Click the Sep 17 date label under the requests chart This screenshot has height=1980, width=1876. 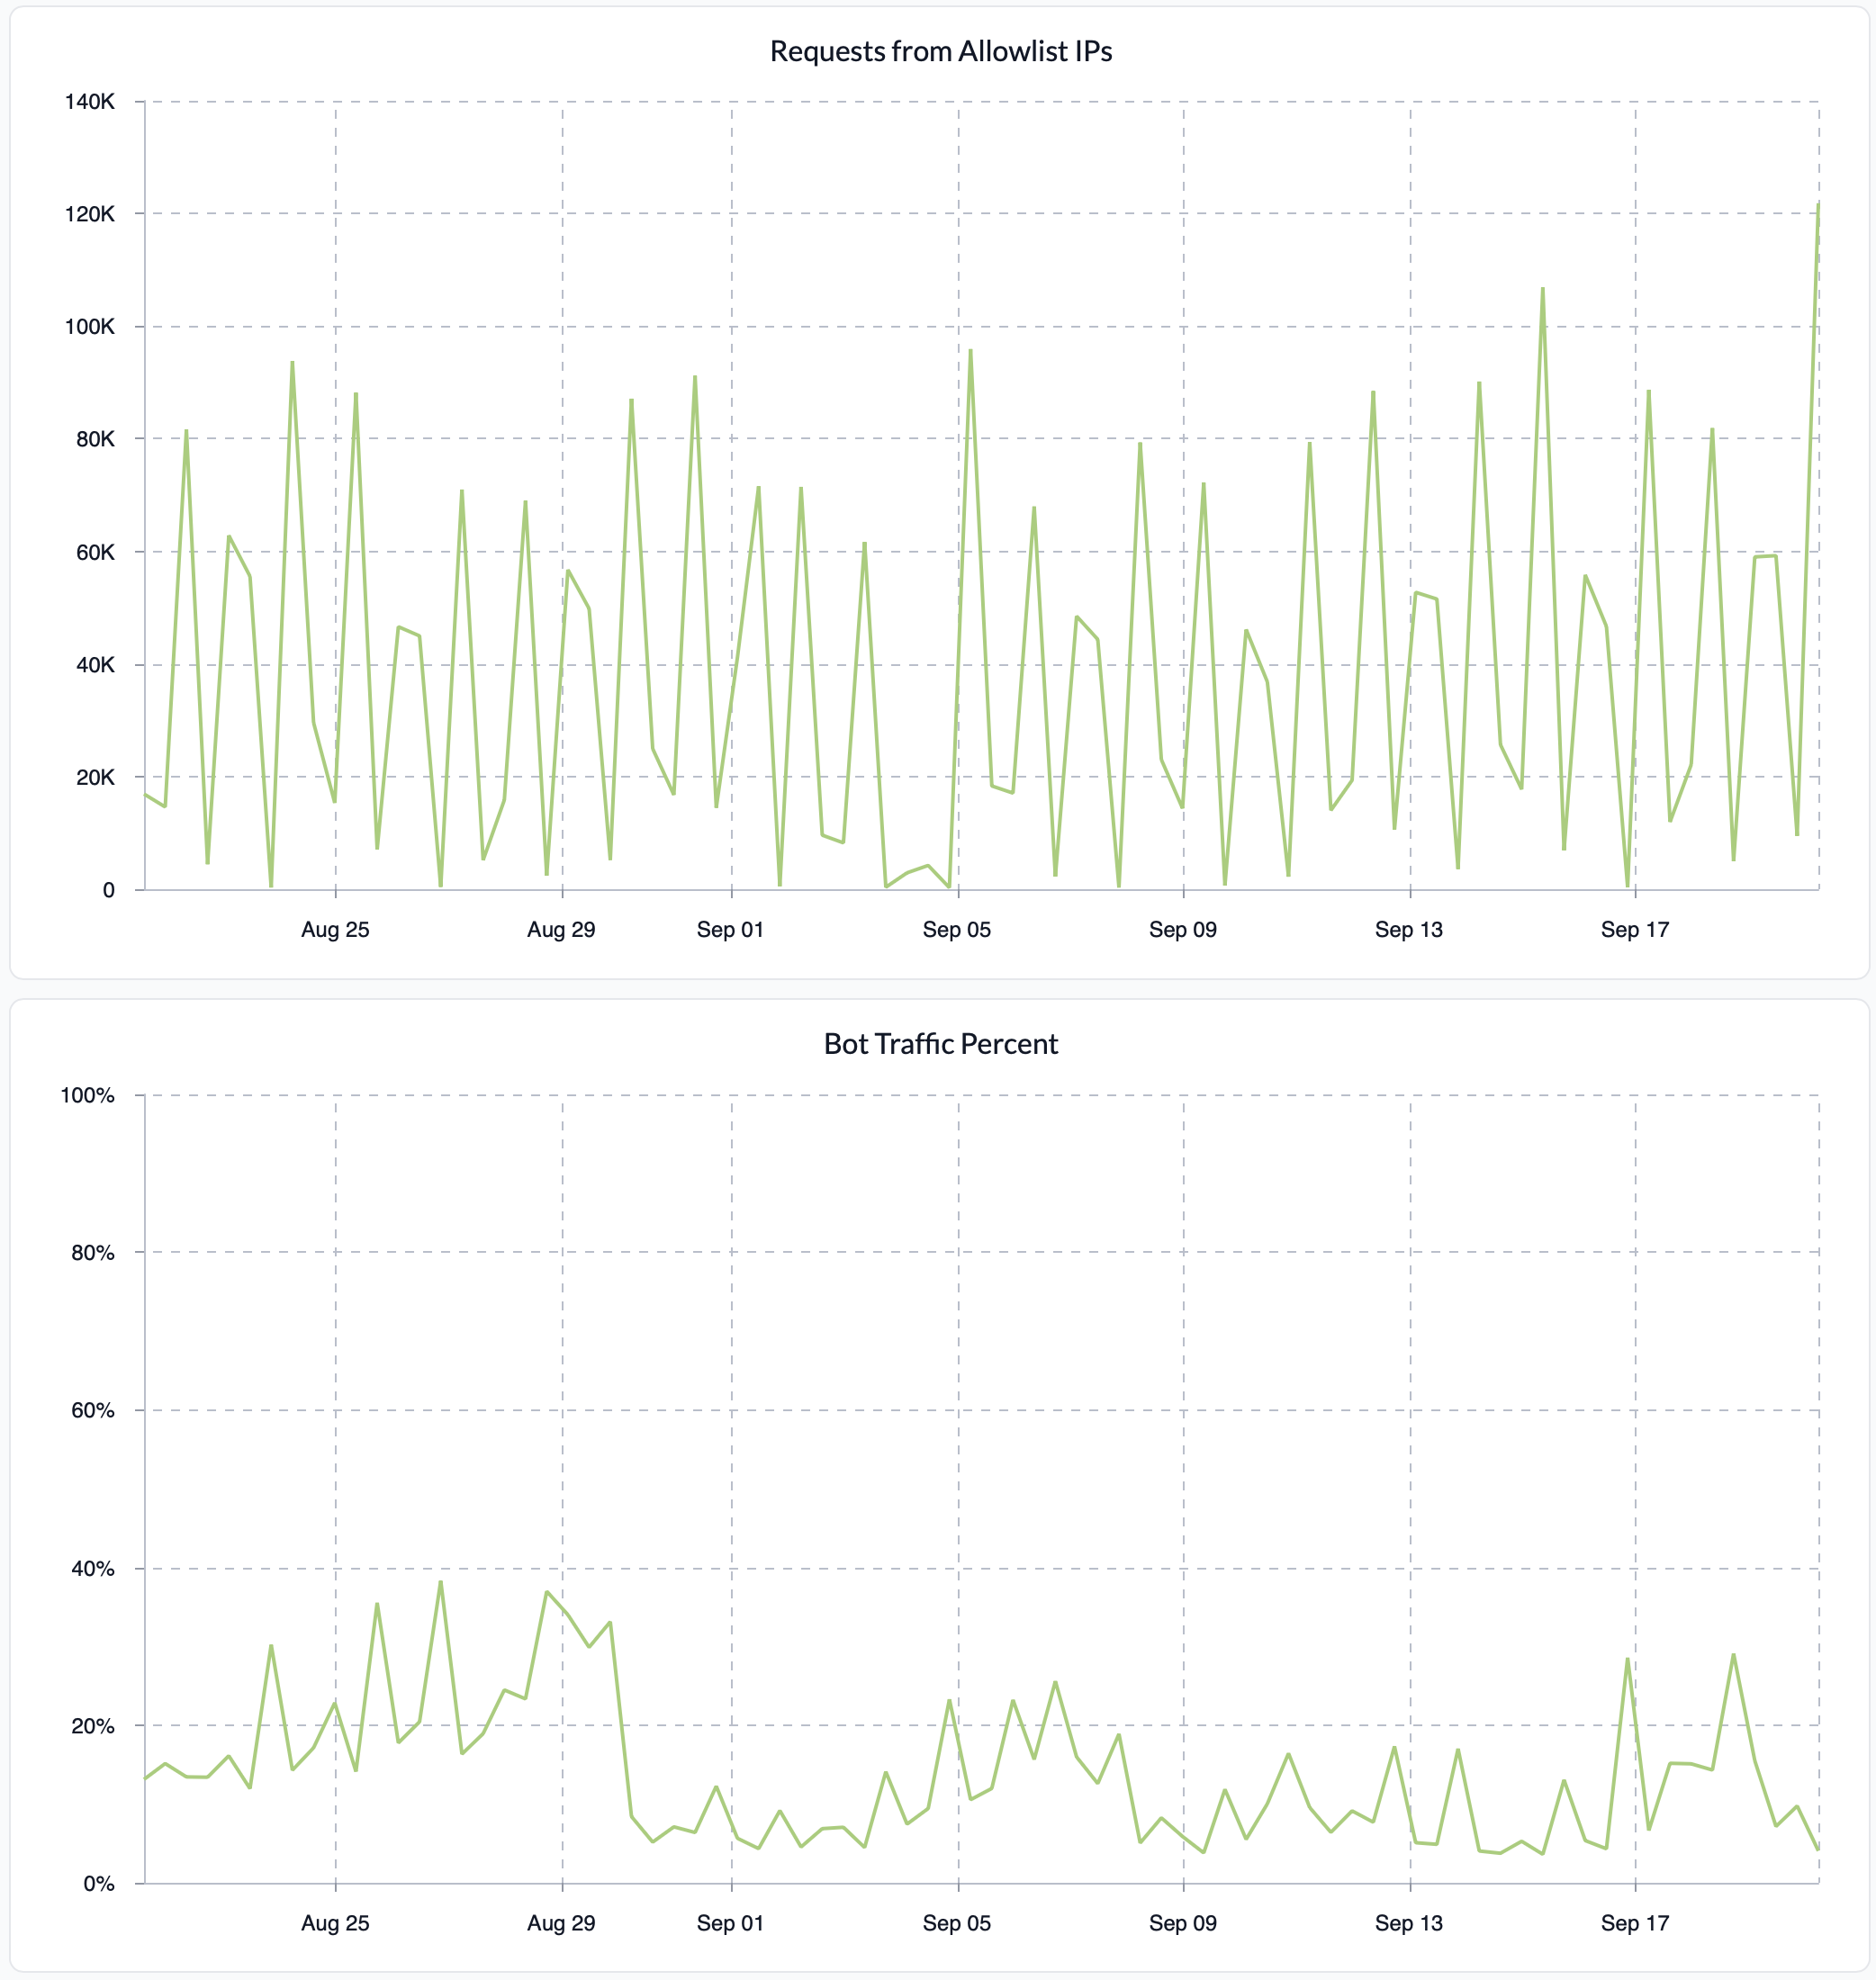pyautogui.click(x=1634, y=930)
